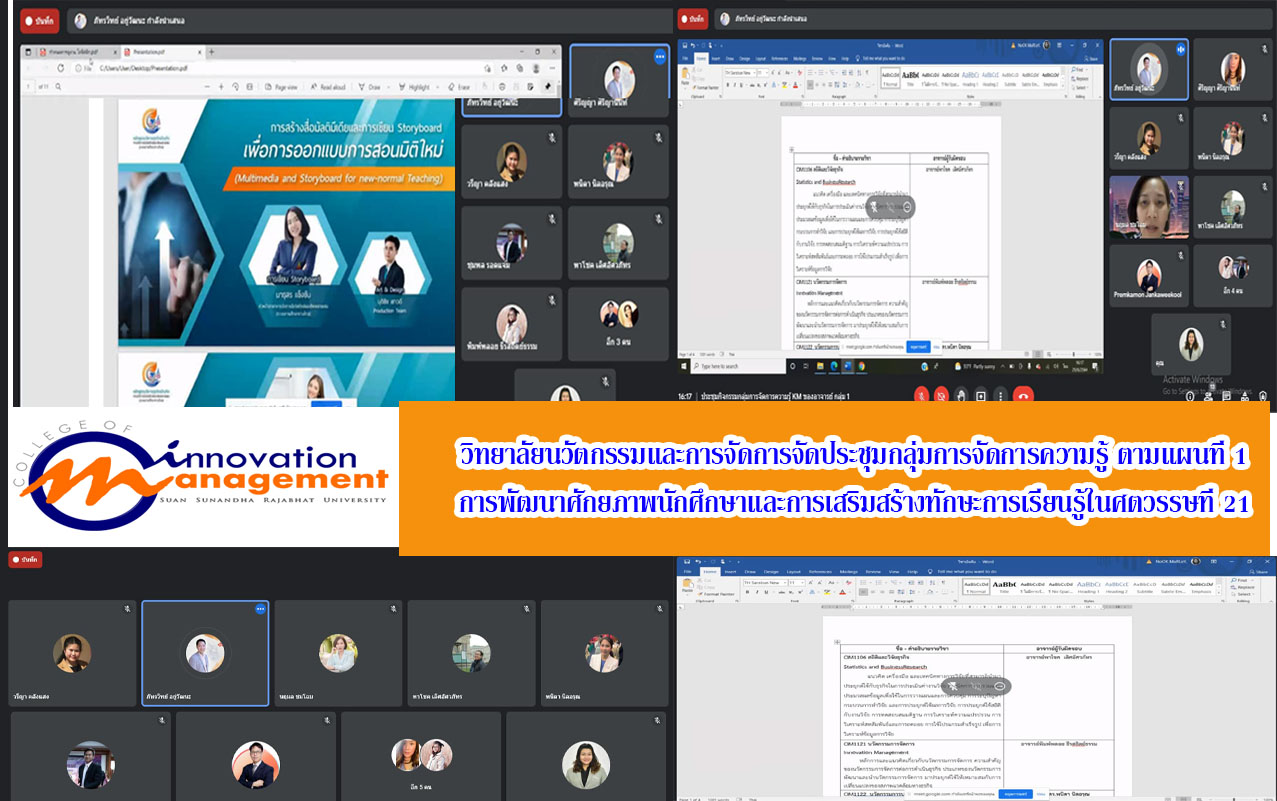
Task: Expand the Draw tool dropdown arrow
Action: tap(389, 87)
